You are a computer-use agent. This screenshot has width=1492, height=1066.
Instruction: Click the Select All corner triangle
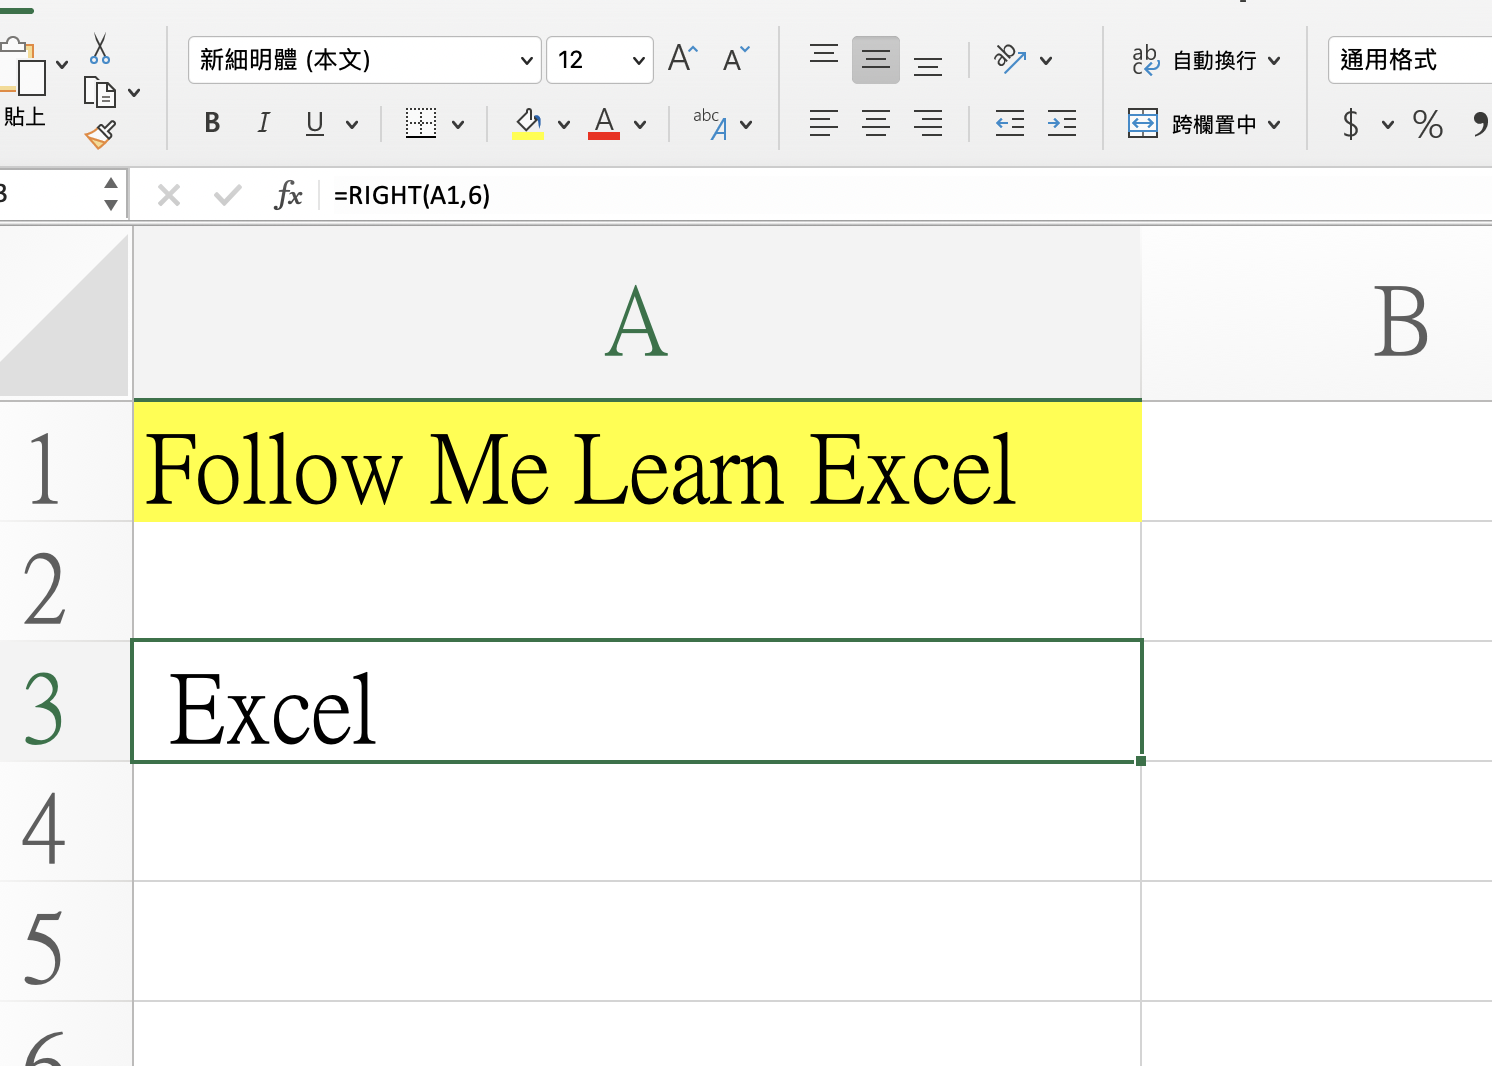[65, 315]
